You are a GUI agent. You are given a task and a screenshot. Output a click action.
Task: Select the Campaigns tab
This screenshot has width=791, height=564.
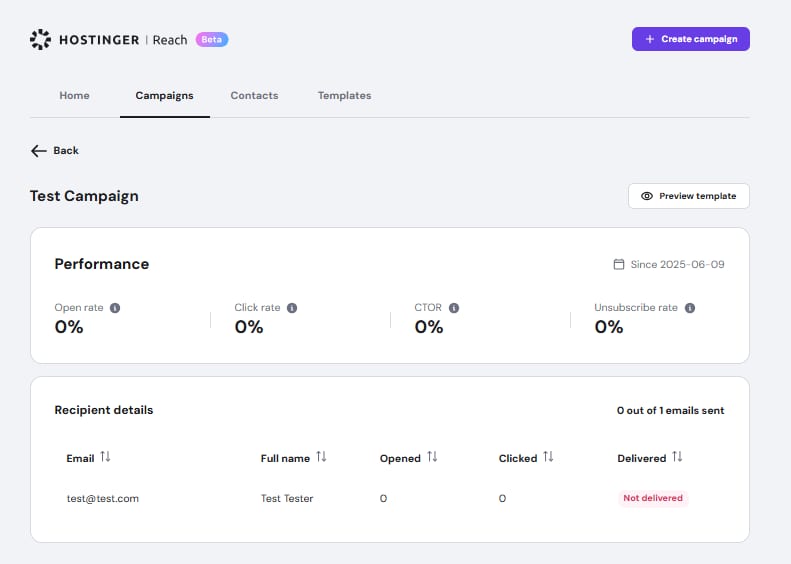[164, 96]
